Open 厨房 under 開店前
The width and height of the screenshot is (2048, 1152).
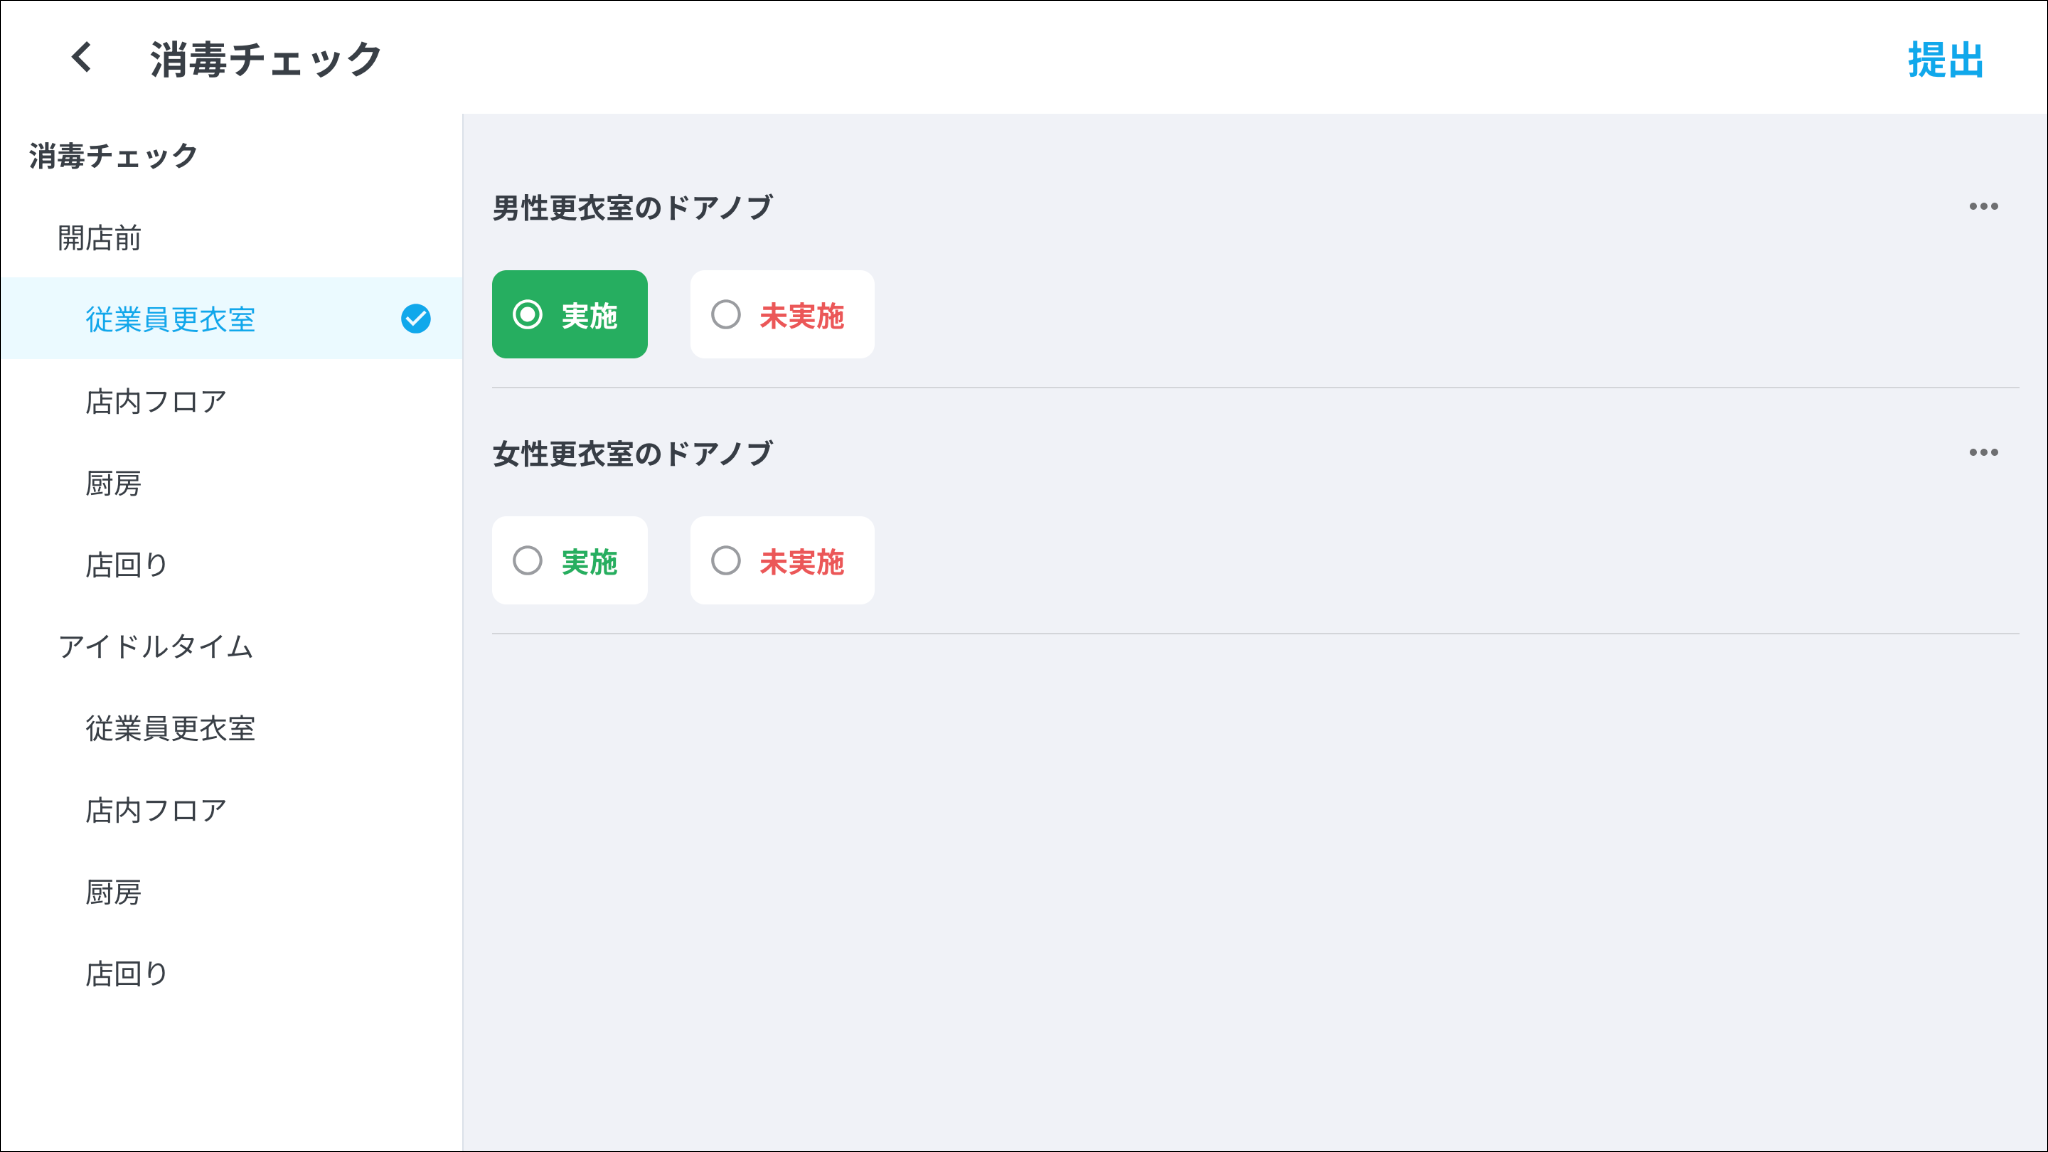(114, 484)
